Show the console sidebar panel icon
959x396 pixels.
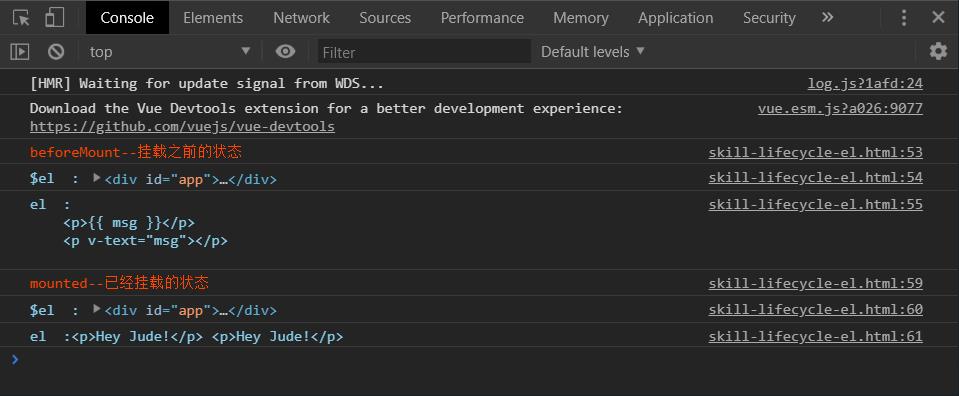click(x=20, y=52)
